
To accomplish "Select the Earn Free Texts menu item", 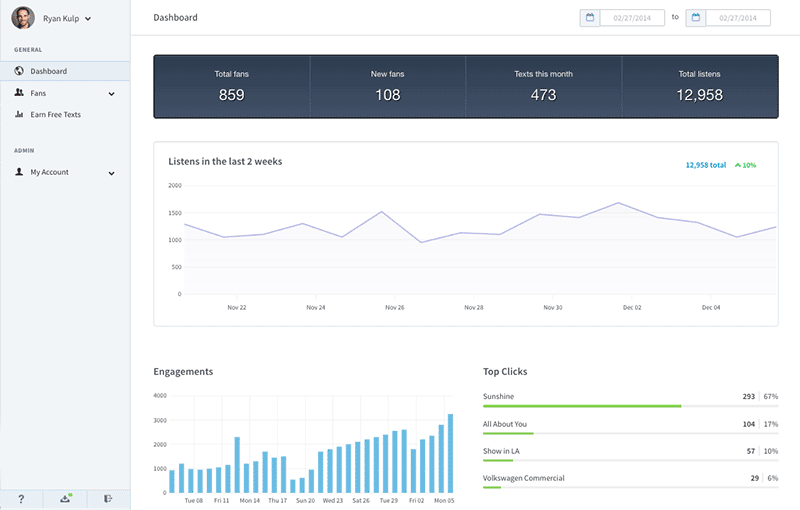I will click(x=55, y=114).
